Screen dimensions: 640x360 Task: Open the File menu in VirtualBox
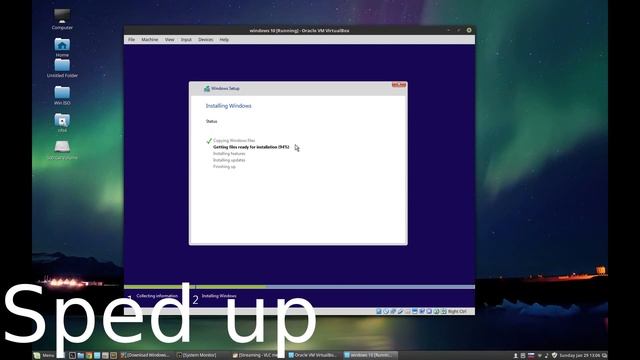coord(131,40)
